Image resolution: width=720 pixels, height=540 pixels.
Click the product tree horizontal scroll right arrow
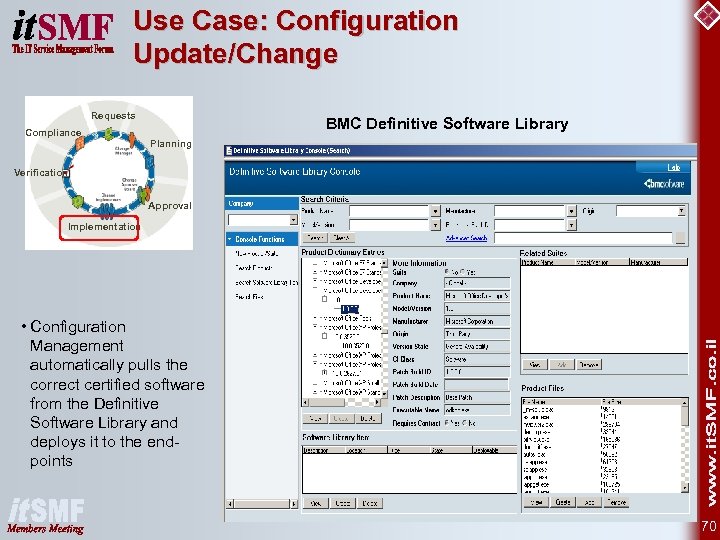(377, 402)
